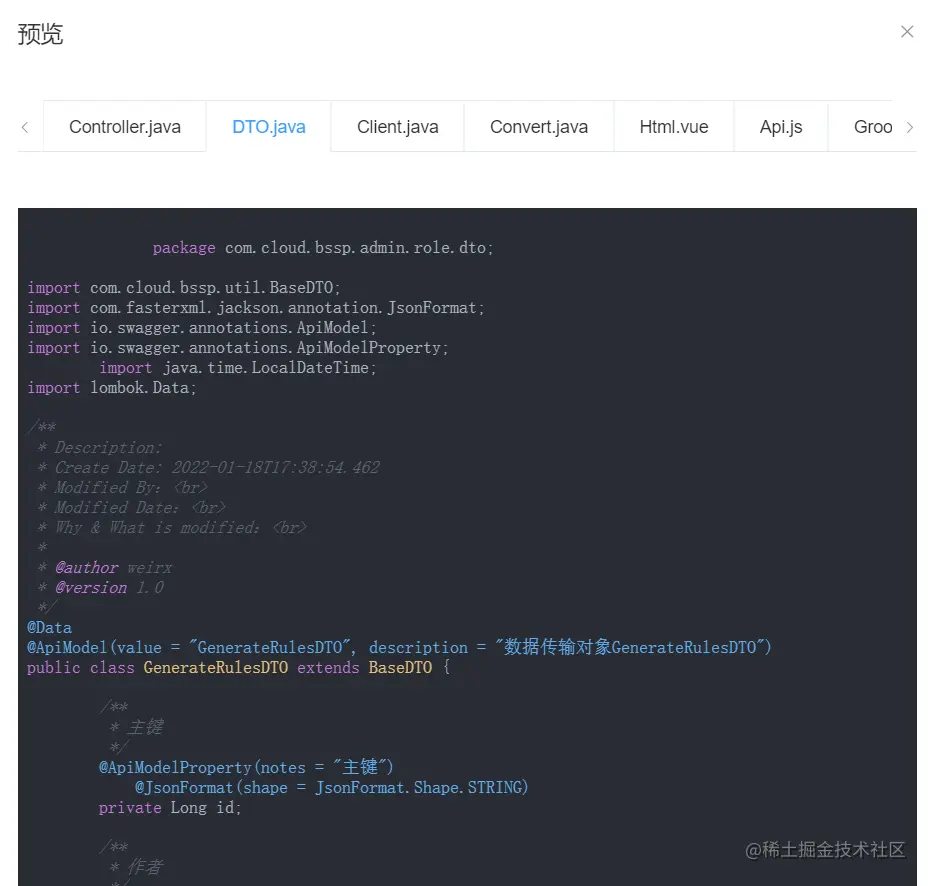Click the @ApiModelProperty(notes = "主键") line
932x886 pixels.
point(246,767)
